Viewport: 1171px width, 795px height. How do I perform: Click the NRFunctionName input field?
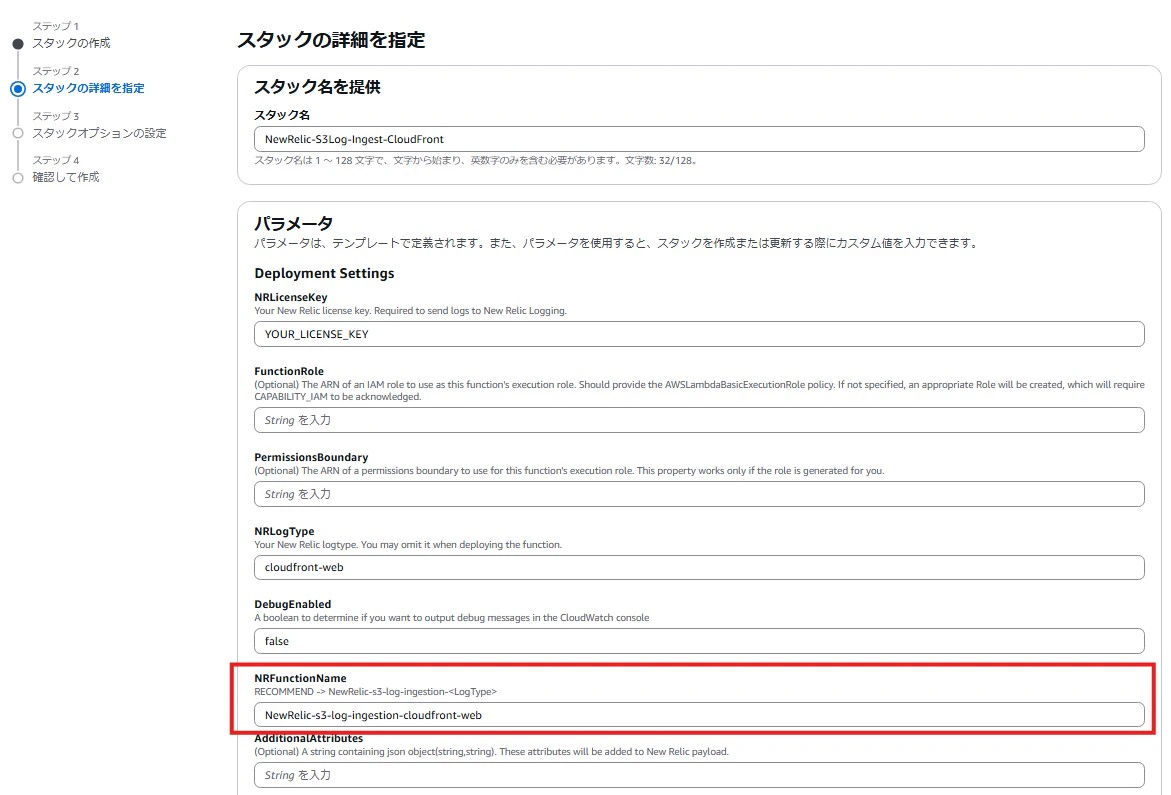(699, 715)
